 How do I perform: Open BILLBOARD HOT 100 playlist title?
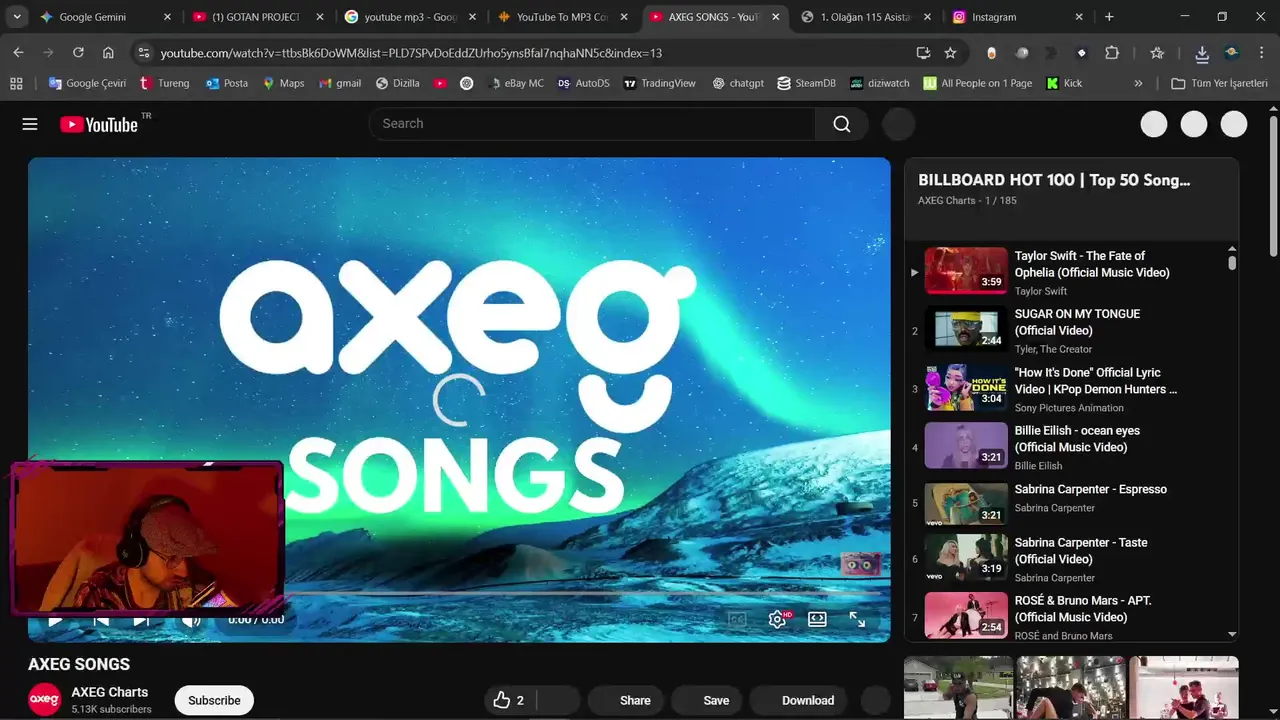click(1054, 180)
